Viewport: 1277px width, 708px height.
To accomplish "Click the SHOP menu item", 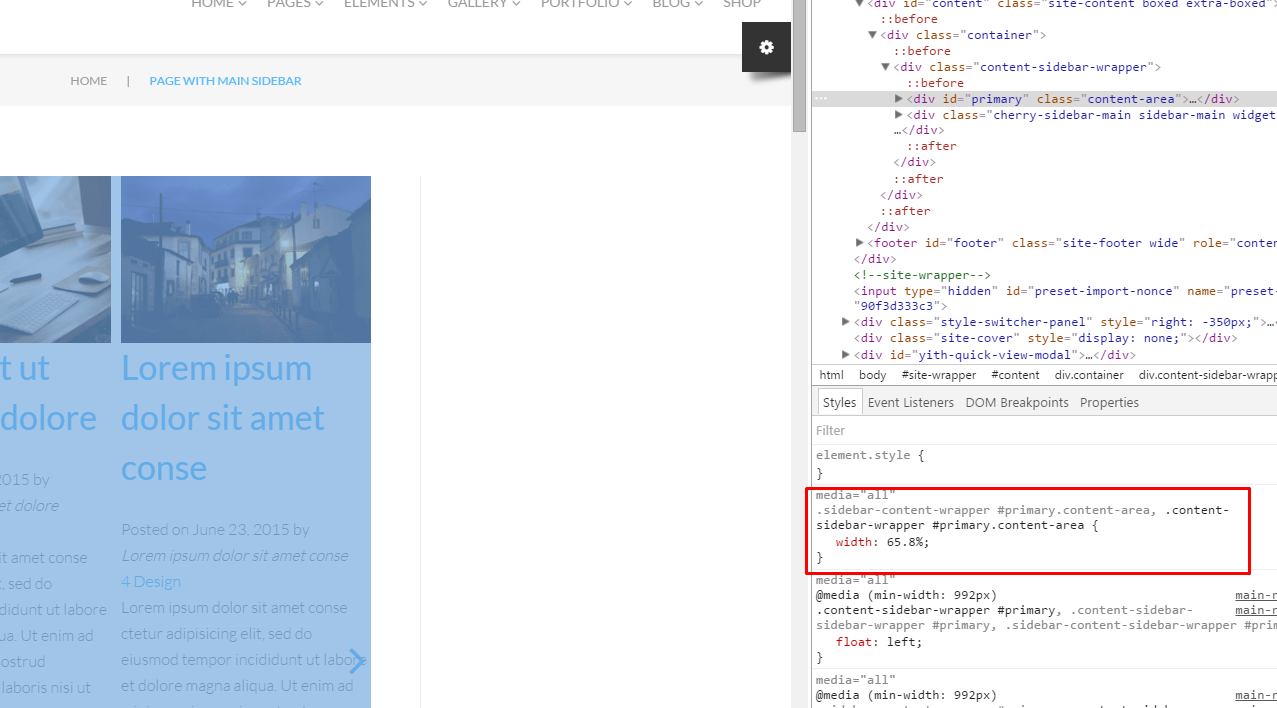I will pyautogui.click(x=741, y=4).
